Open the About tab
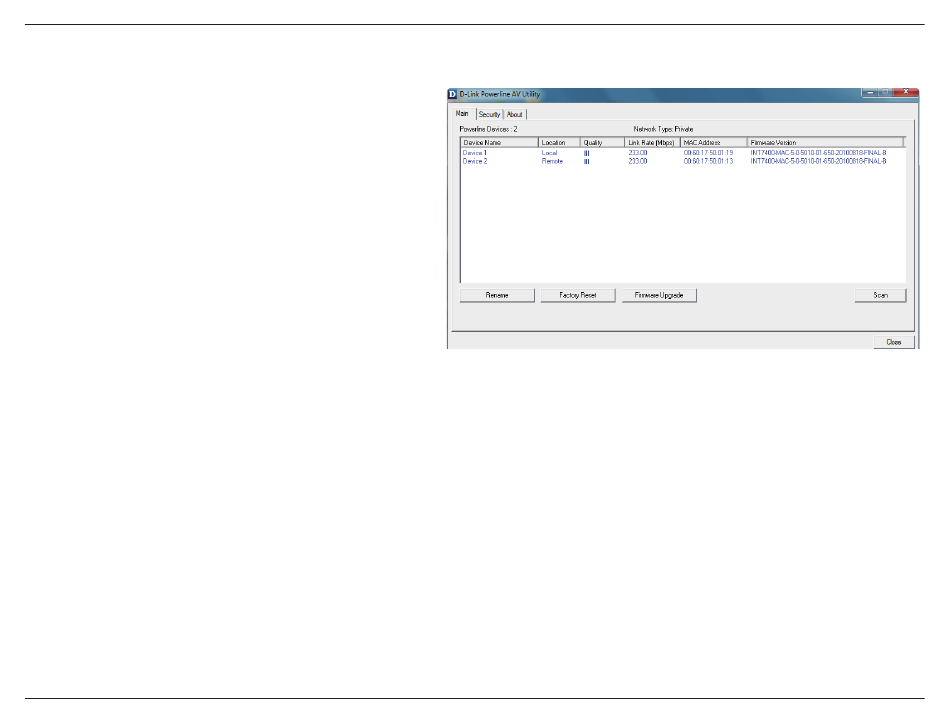 [514, 114]
